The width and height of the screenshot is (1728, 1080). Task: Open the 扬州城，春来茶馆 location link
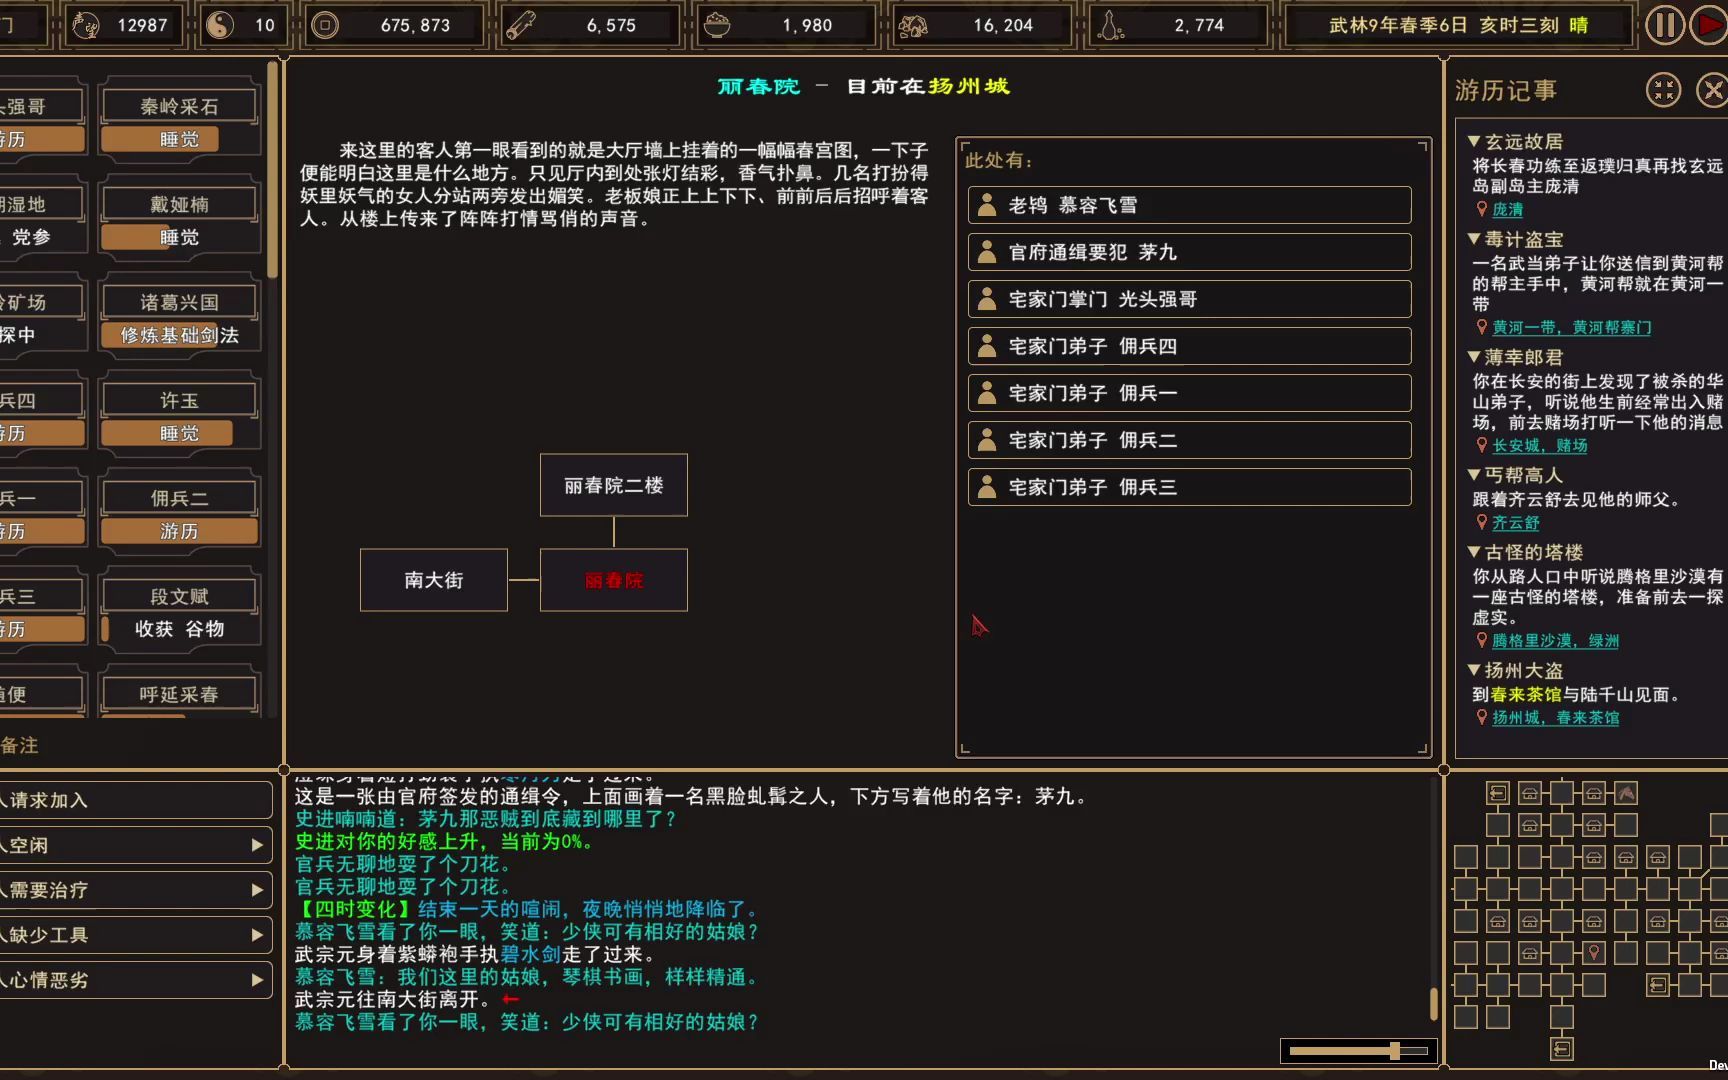point(1555,717)
